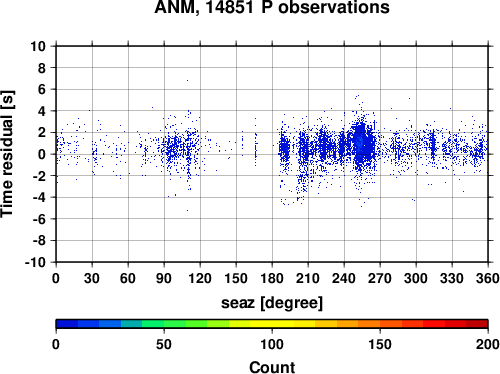Click the y-axis tick label '10'
This screenshot has width=500, height=374.
click(x=38, y=46)
